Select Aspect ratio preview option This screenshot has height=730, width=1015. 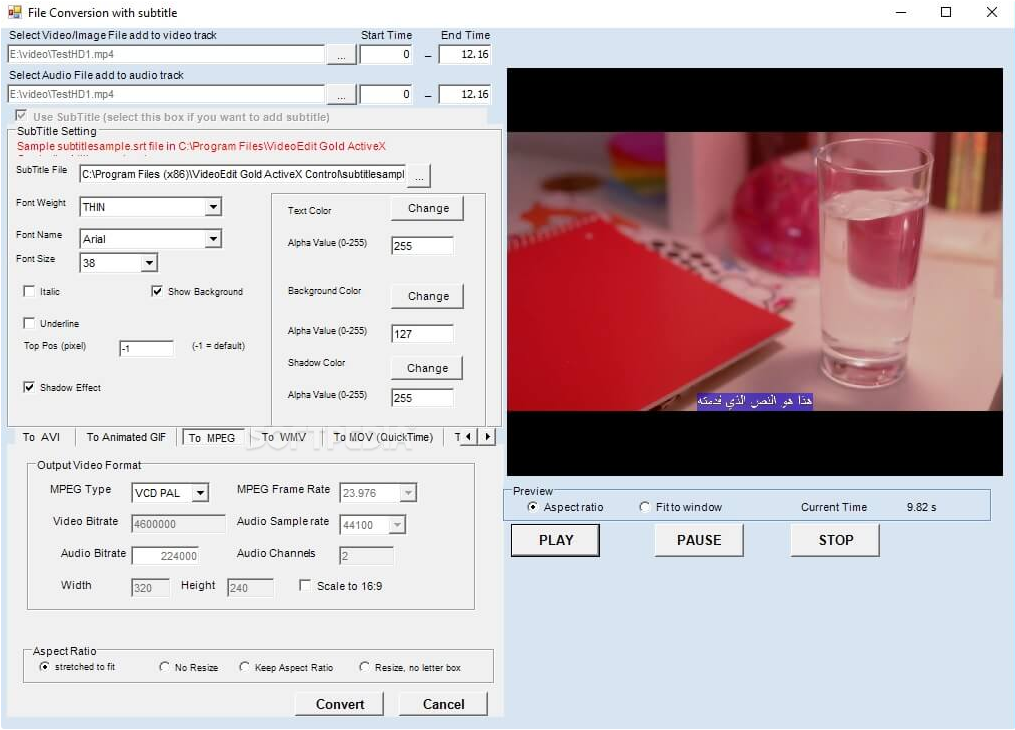[532, 507]
